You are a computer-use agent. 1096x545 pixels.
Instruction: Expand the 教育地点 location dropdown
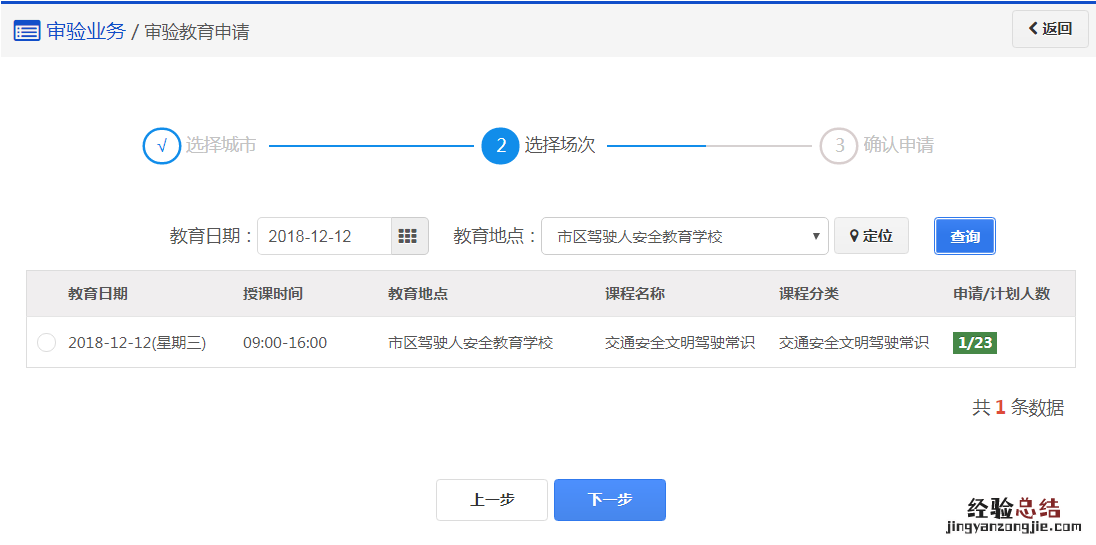(x=684, y=237)
